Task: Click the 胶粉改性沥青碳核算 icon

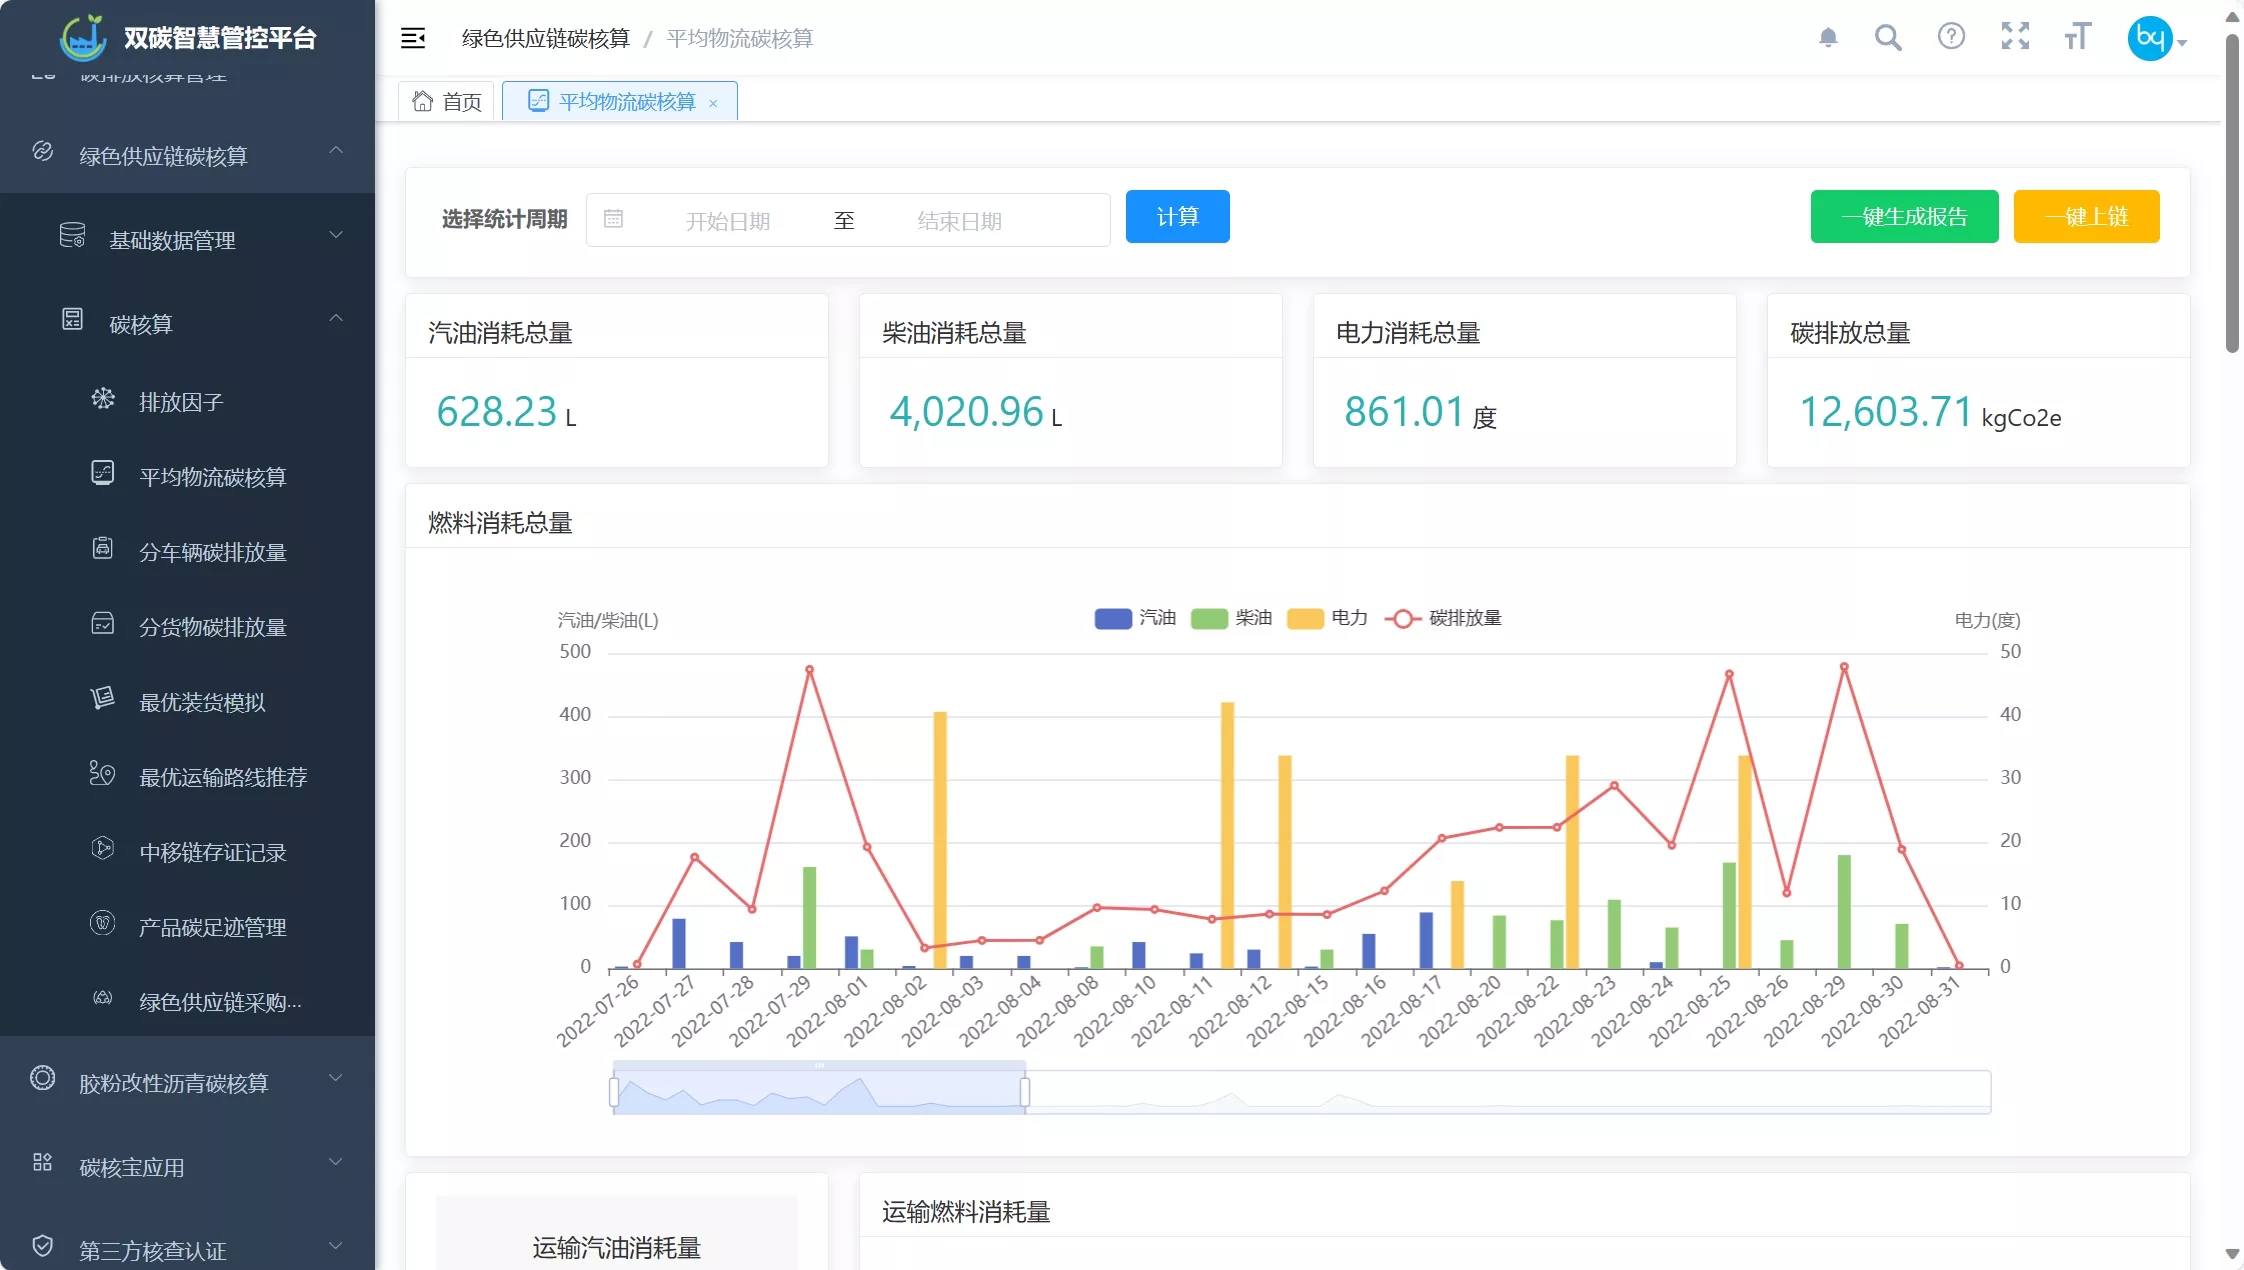Action: click(43, 1078)
